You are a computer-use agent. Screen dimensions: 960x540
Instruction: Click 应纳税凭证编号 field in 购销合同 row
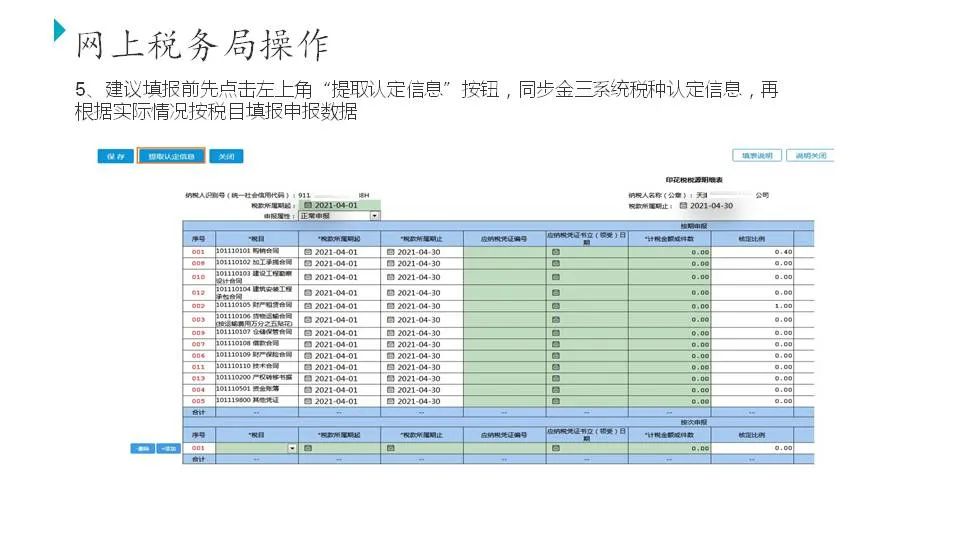(504, 252)
